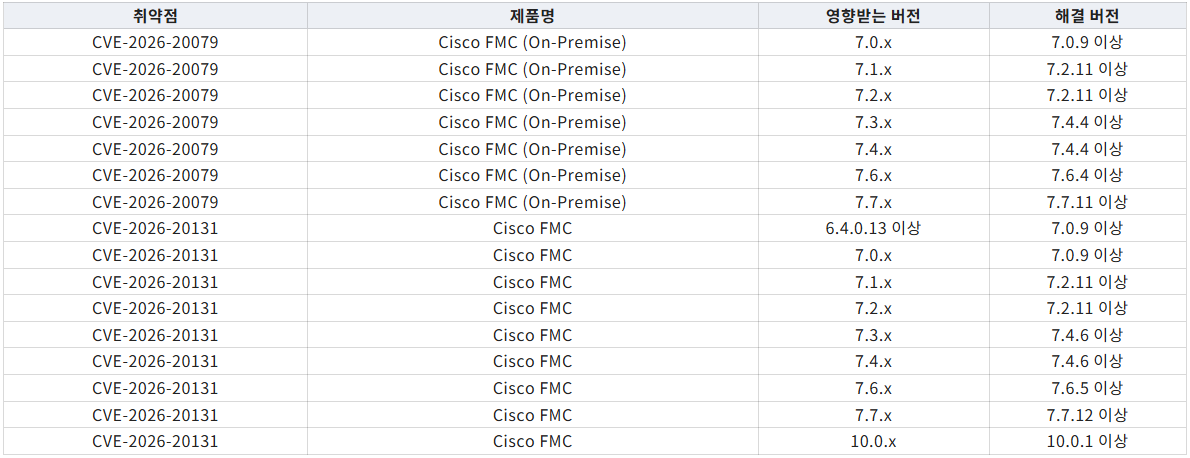Select Cisco FMC (On-Premise) in the 7.7.x row
The width and height of the screenshot is (1190, 458).
(x=533, y=202)
